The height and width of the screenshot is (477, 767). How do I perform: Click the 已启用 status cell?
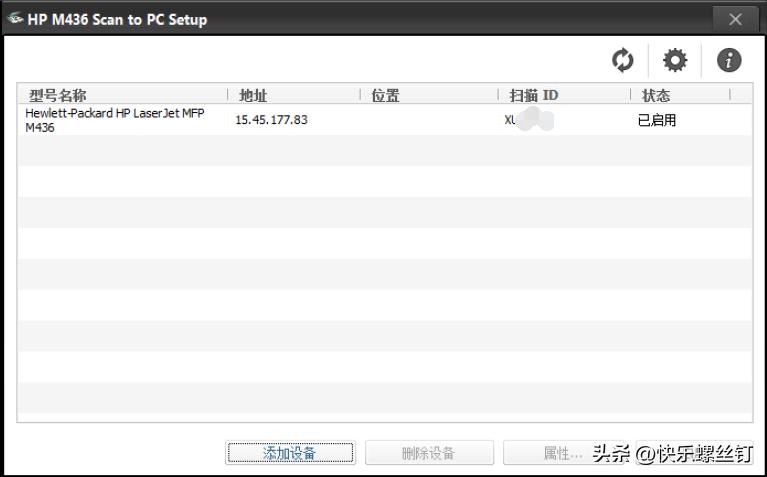(x=657, y=120)
